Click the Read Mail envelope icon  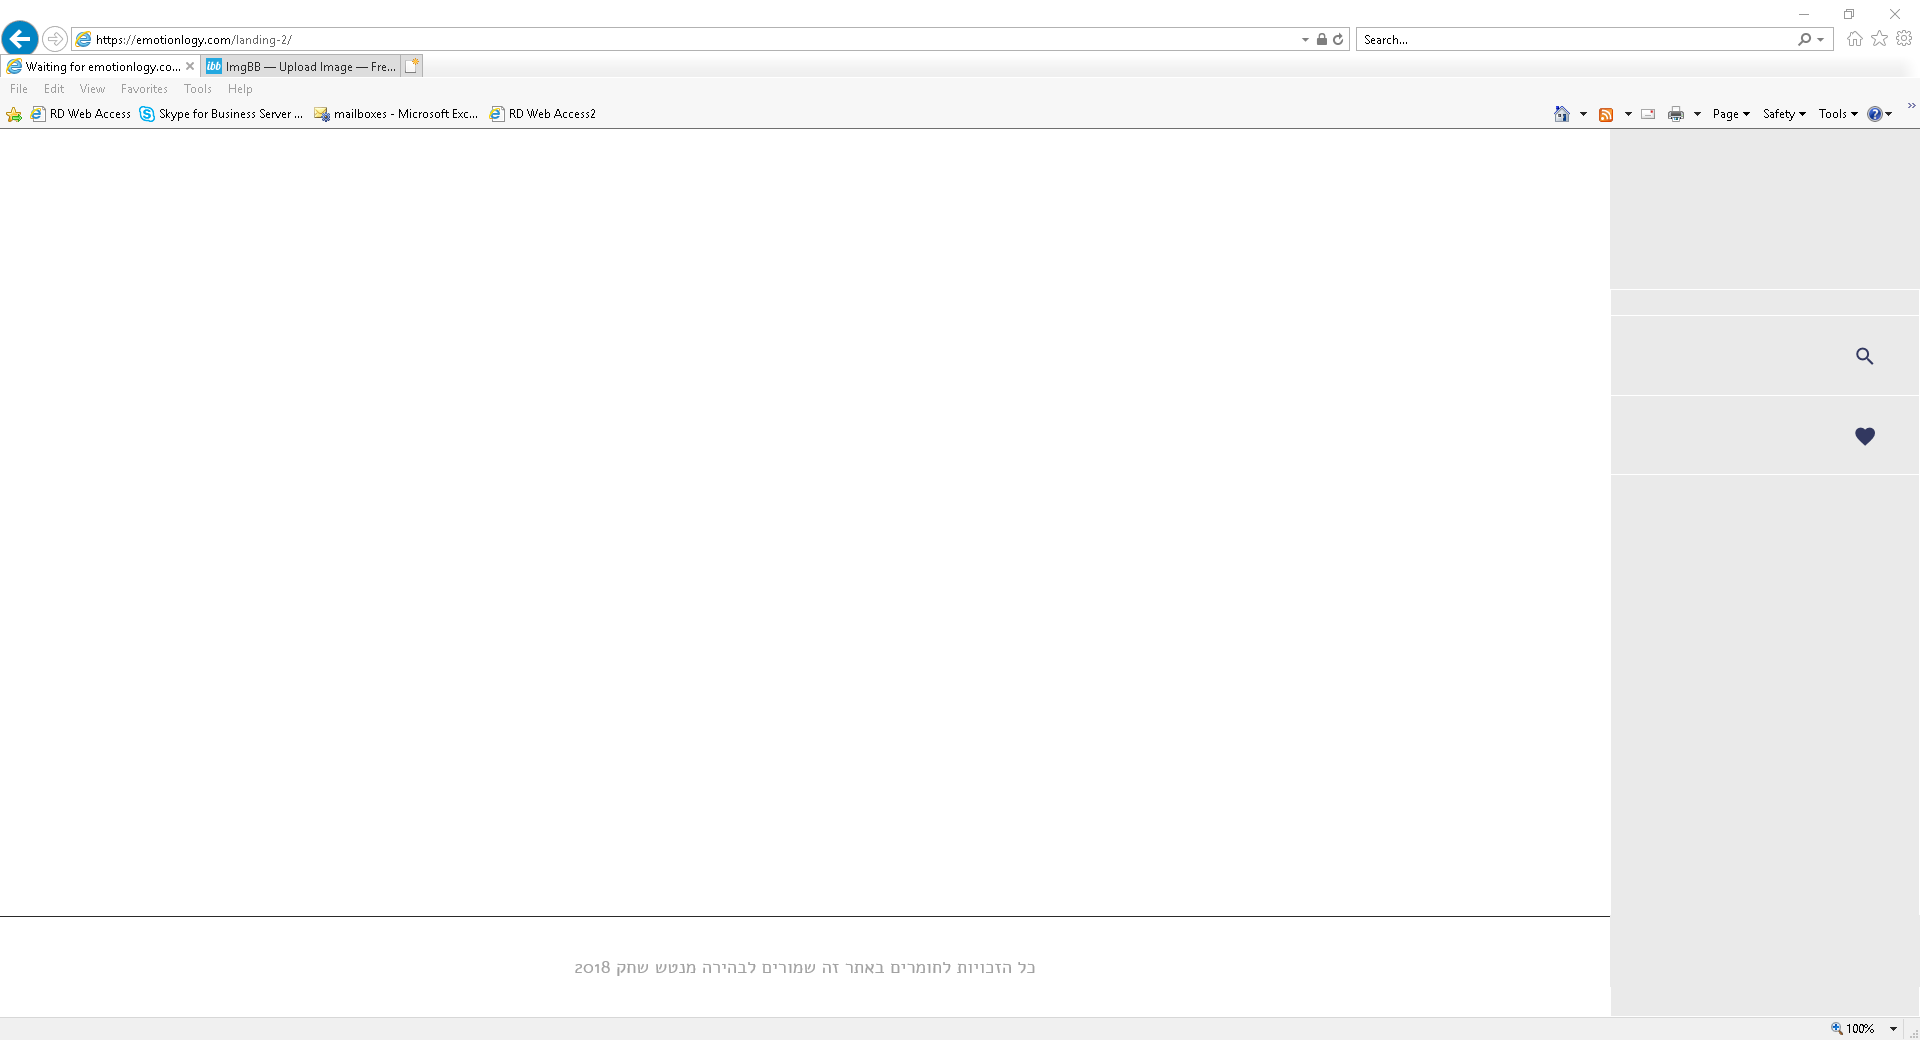1648,114
